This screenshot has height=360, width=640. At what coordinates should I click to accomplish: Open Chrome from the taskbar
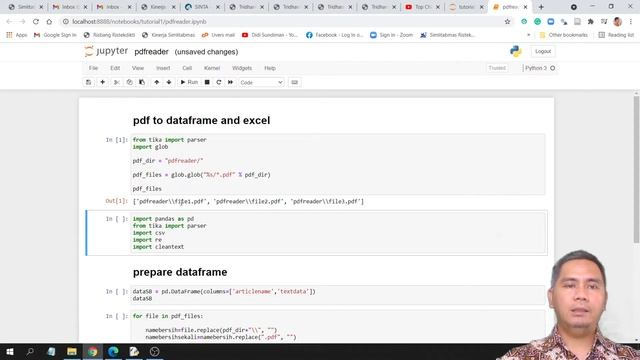pos(93,351)
